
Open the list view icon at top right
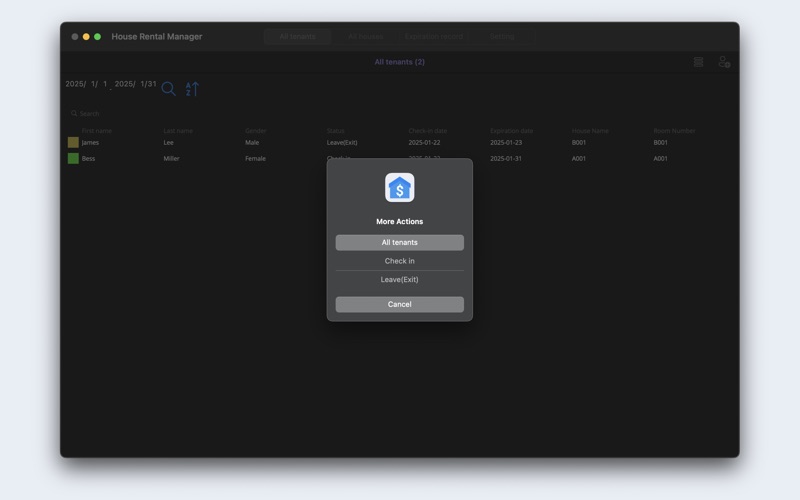pos(698,62)
